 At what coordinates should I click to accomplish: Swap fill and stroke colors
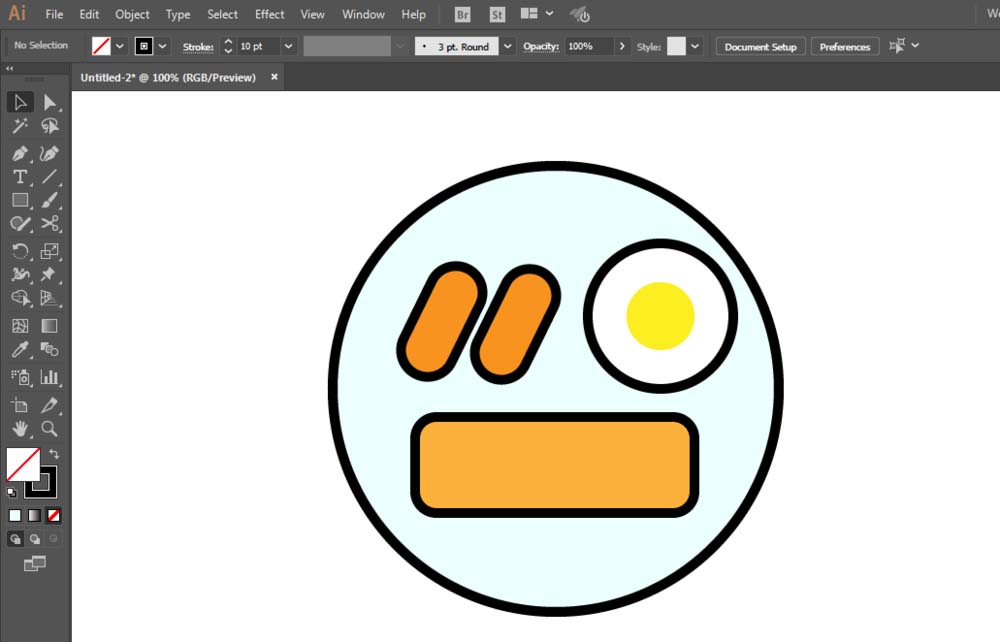(x=54, y=454)
